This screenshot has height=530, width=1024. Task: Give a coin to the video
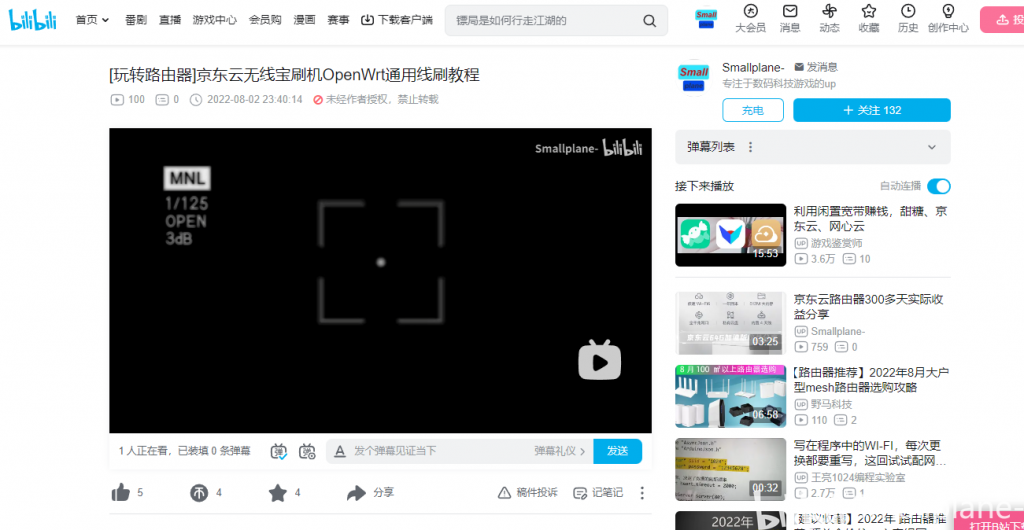[199, 492]
